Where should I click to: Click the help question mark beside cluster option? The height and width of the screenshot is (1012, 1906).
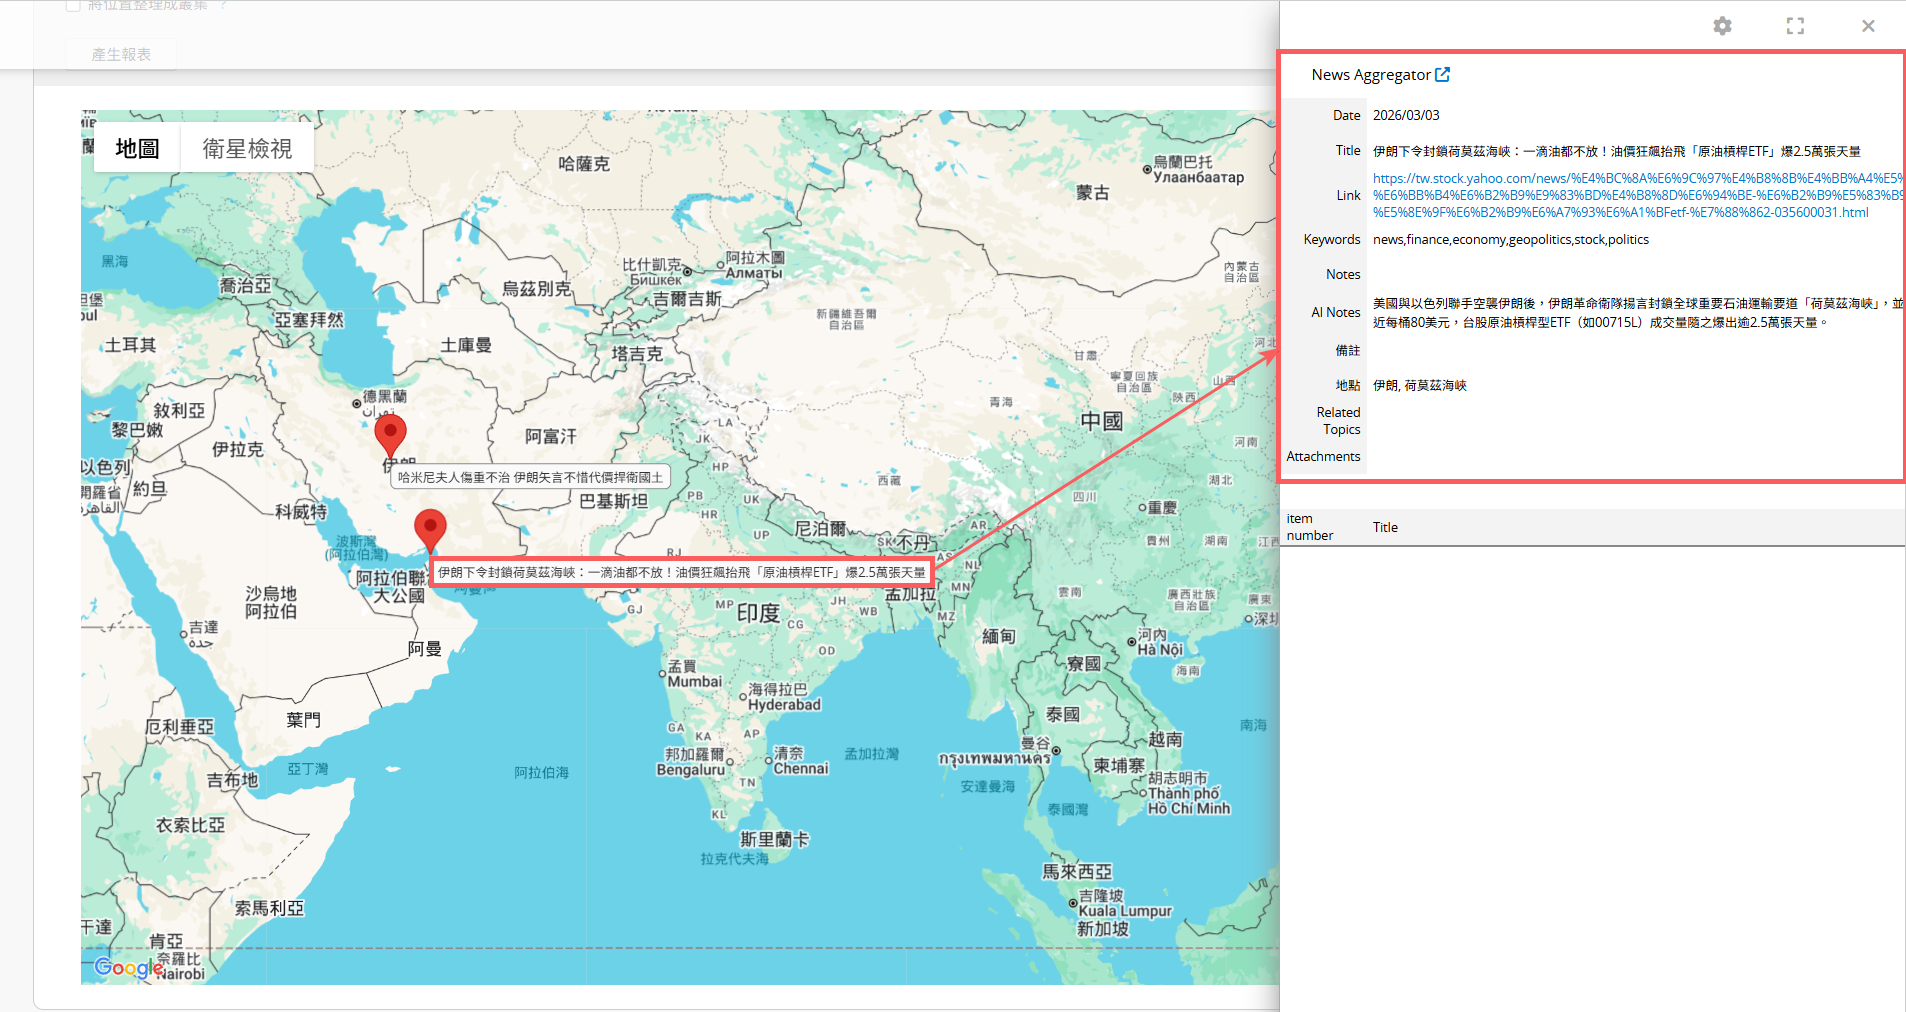click(223, 6)
